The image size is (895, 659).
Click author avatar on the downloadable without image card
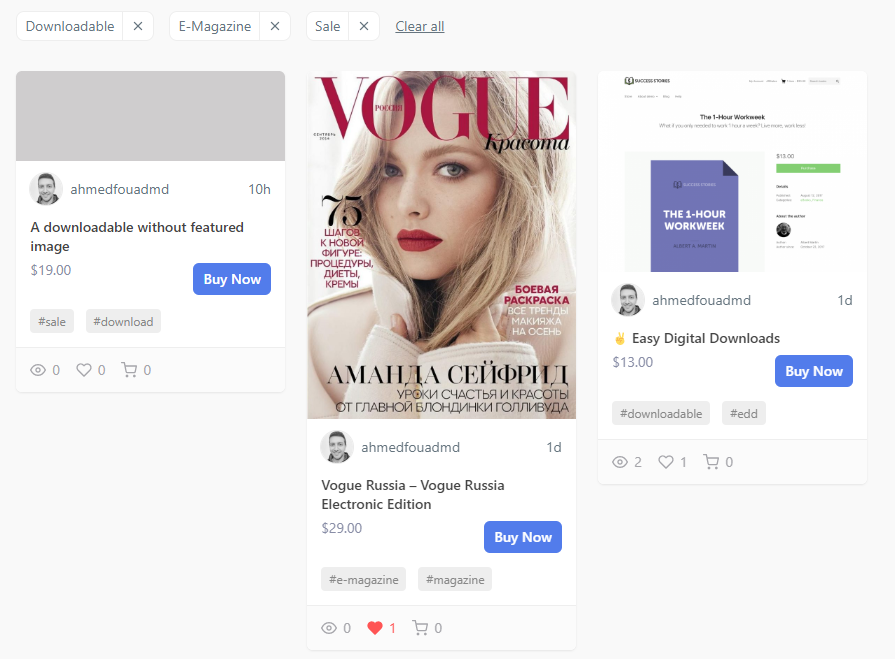(46, 189)
